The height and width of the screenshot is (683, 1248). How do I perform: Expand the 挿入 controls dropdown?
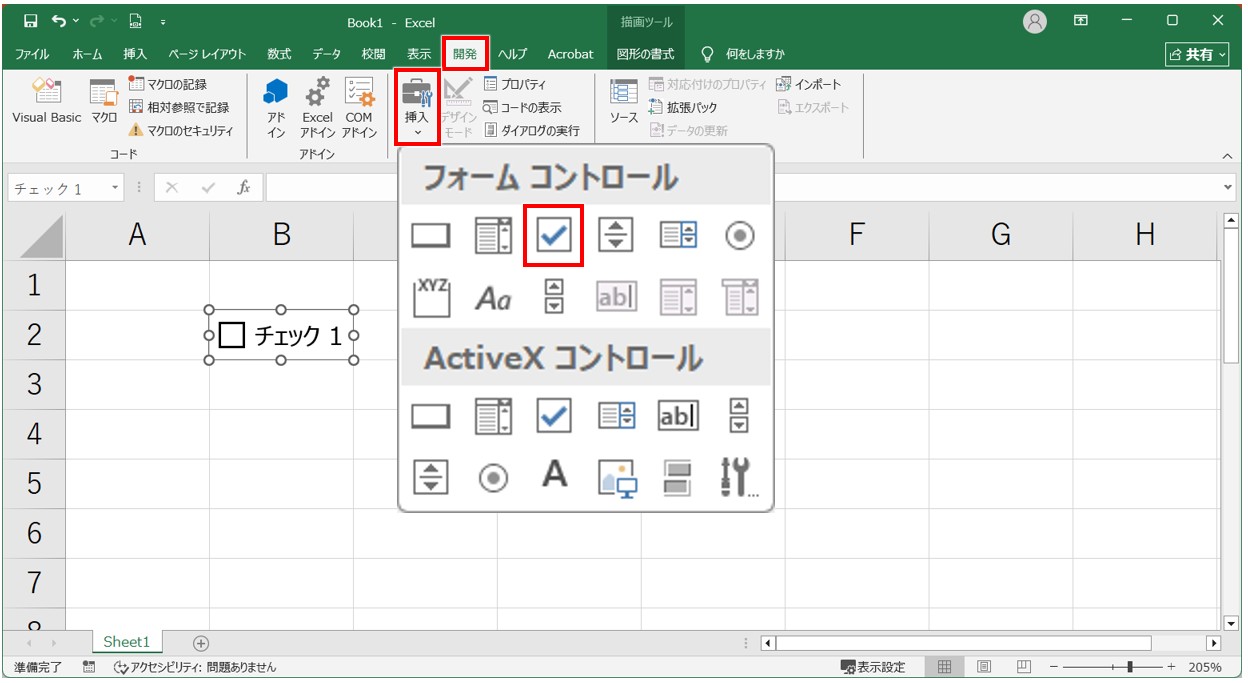pos(417,105)
